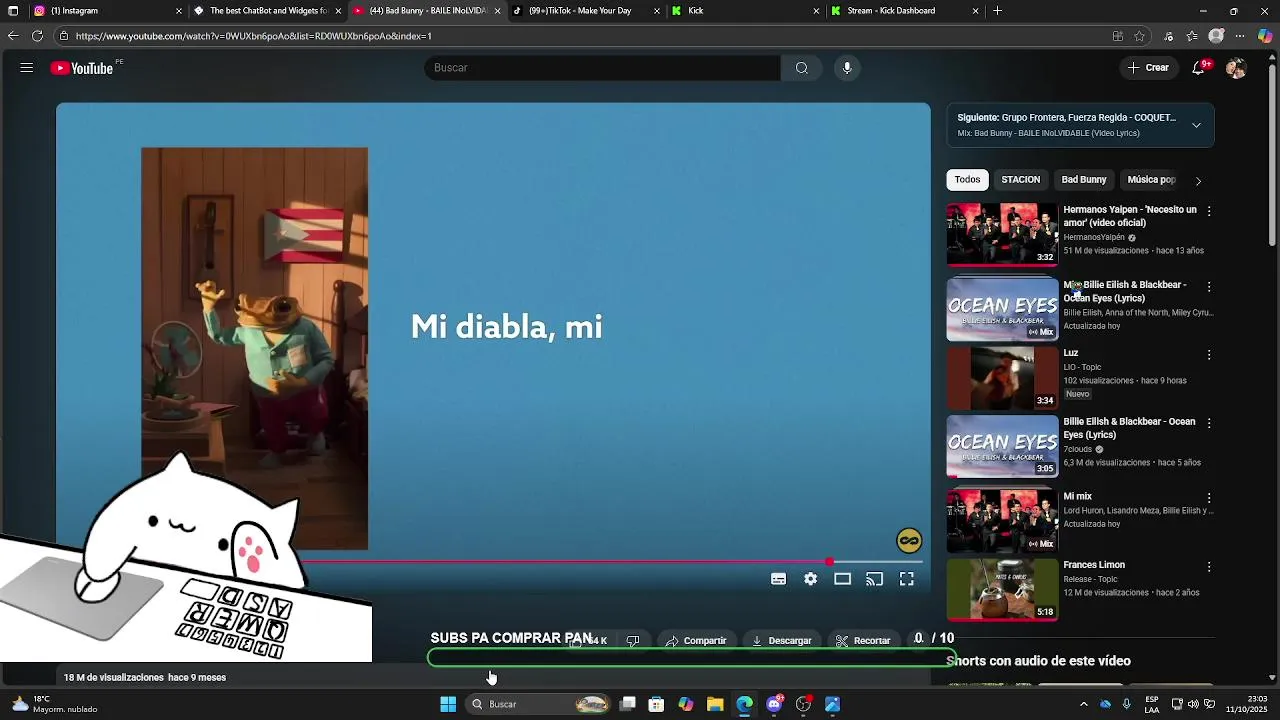The image size is (1280, 720).
Task: Toggle subtitles in the video player
Action: (x=778, y=579)
